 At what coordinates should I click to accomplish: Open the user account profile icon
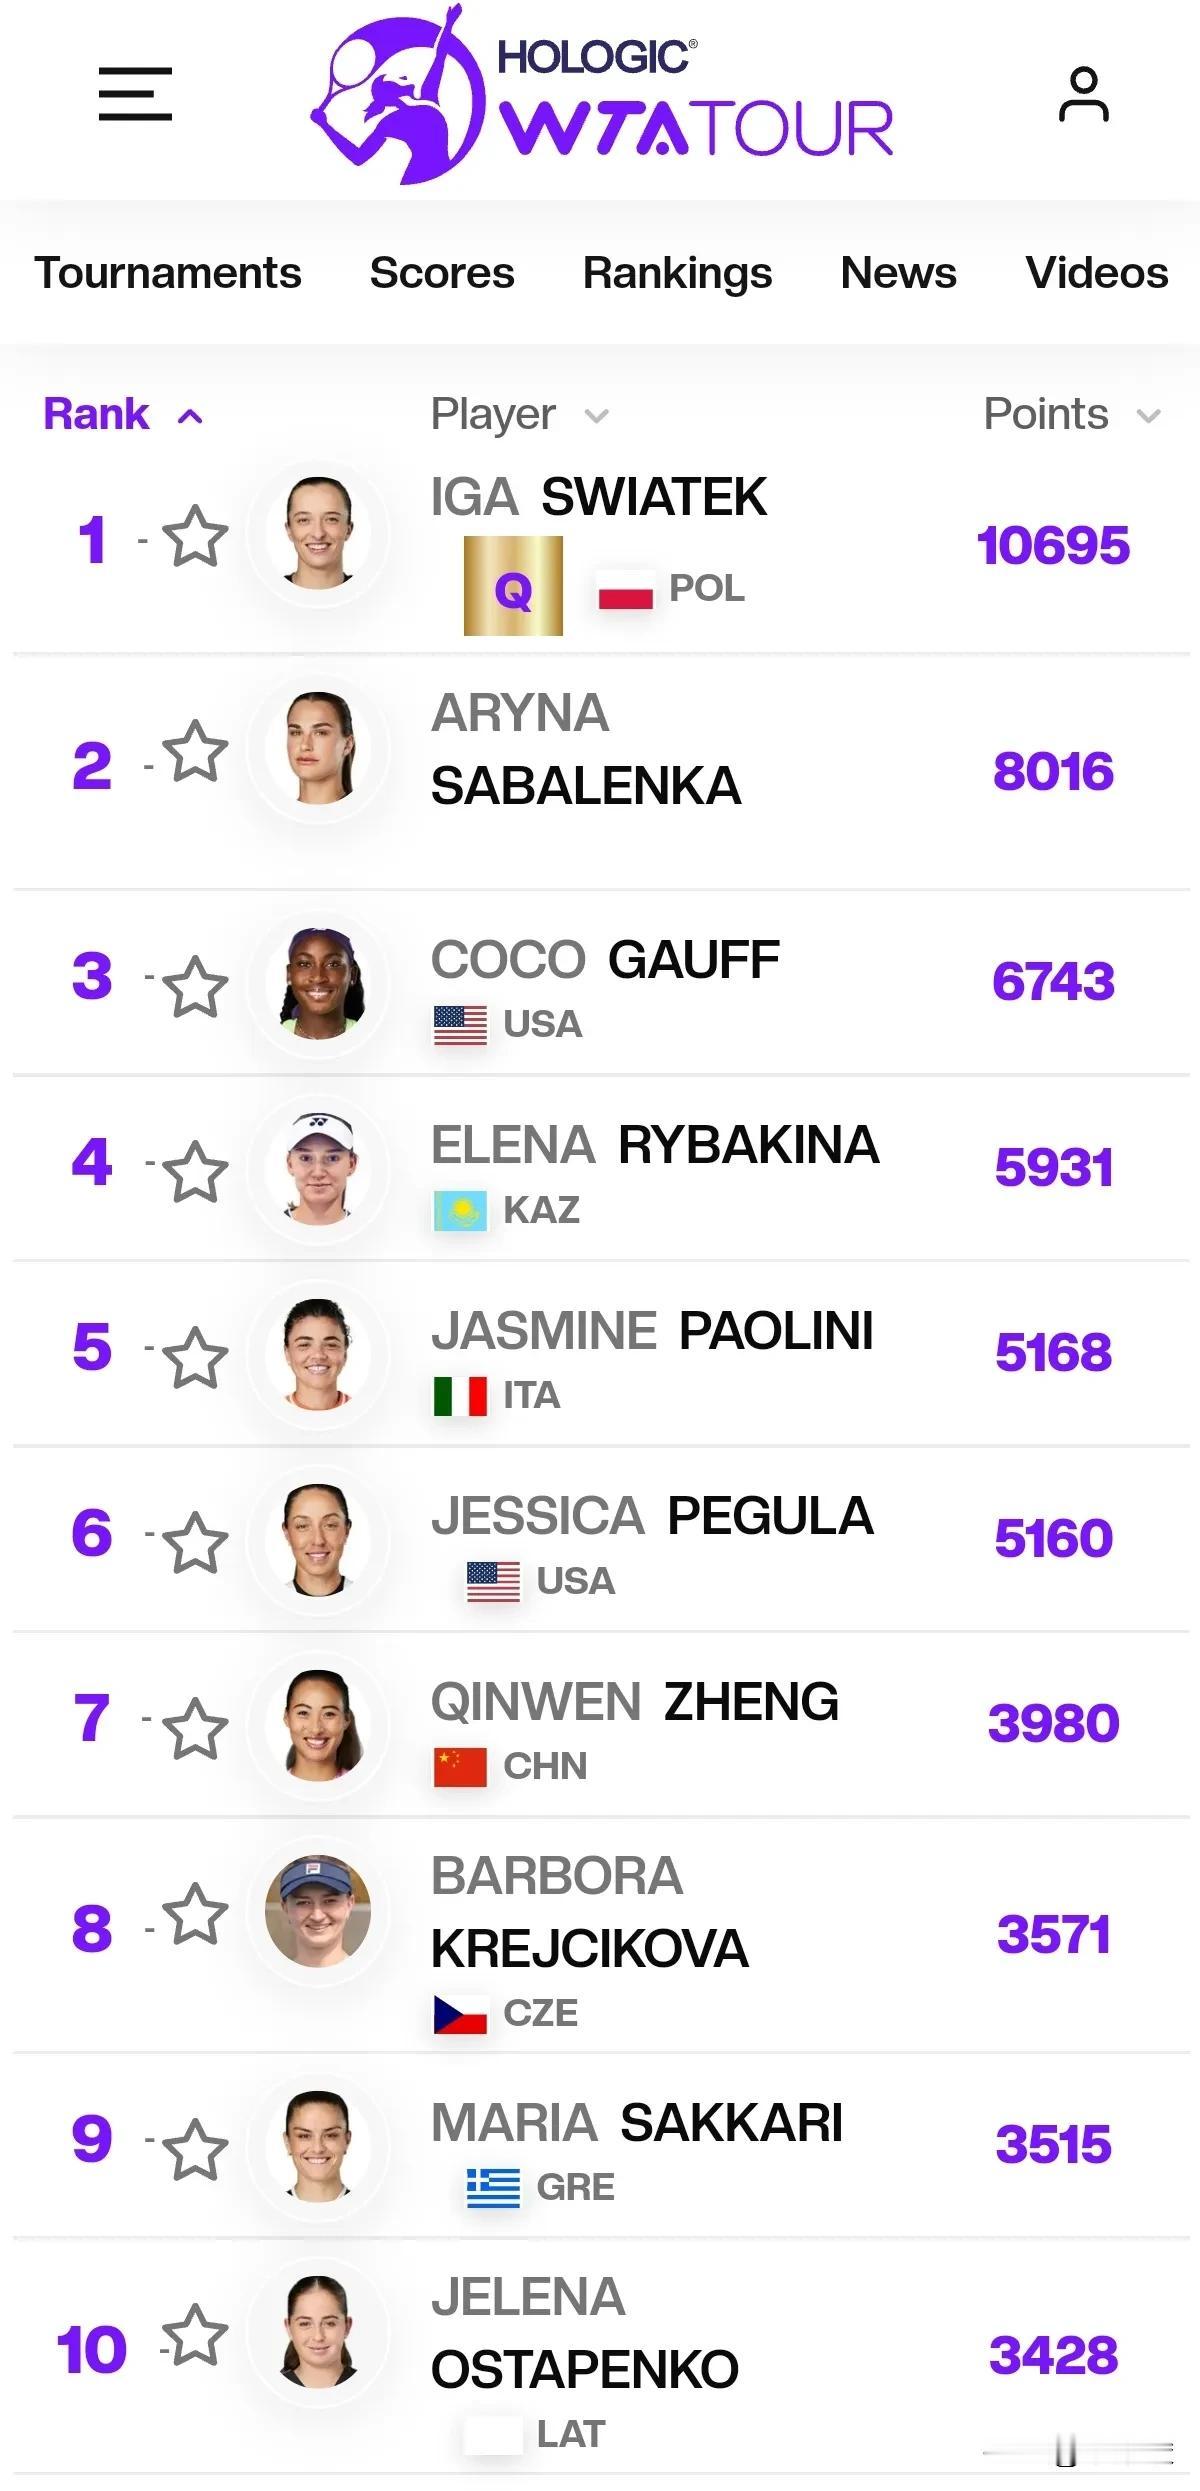1084,94
